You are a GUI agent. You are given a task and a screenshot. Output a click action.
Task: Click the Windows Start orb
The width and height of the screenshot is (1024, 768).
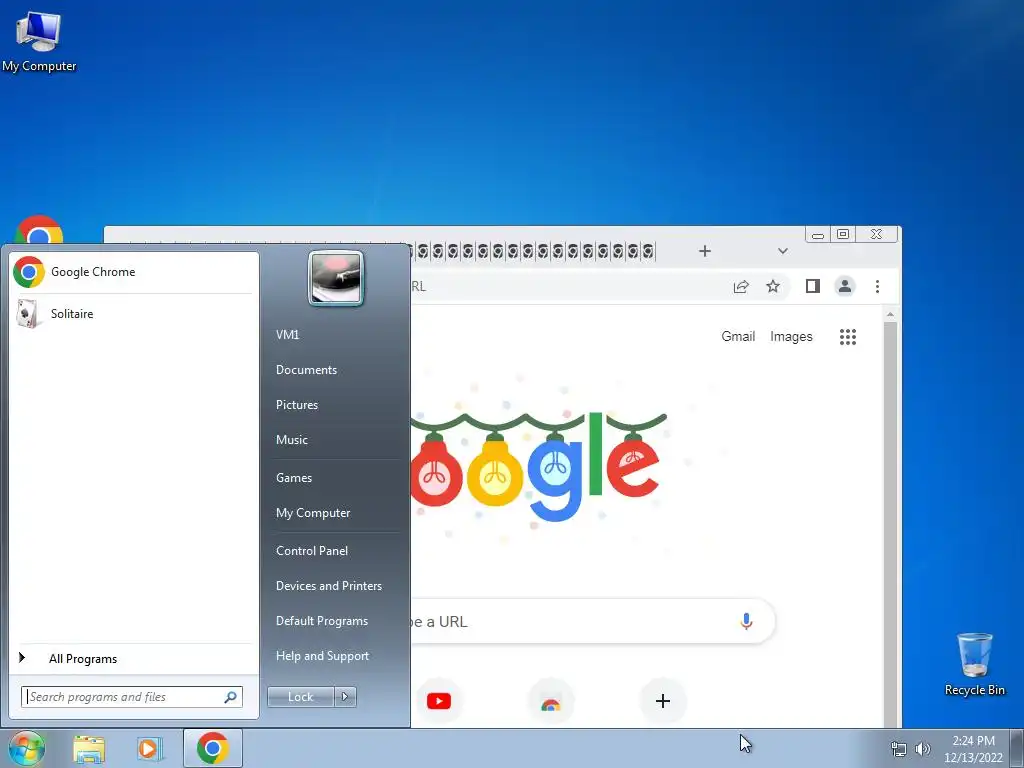click(x=25, y=748)
